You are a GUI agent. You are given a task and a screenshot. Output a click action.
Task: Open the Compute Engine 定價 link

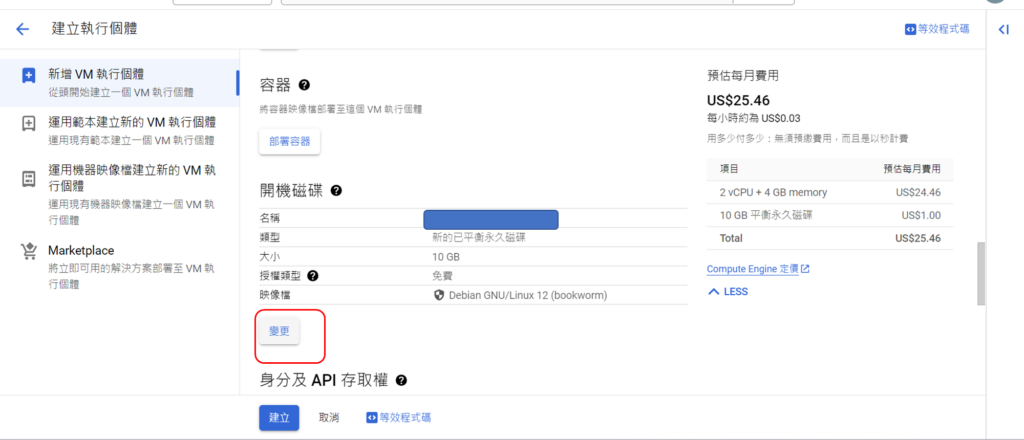click(x=757, y=269)
